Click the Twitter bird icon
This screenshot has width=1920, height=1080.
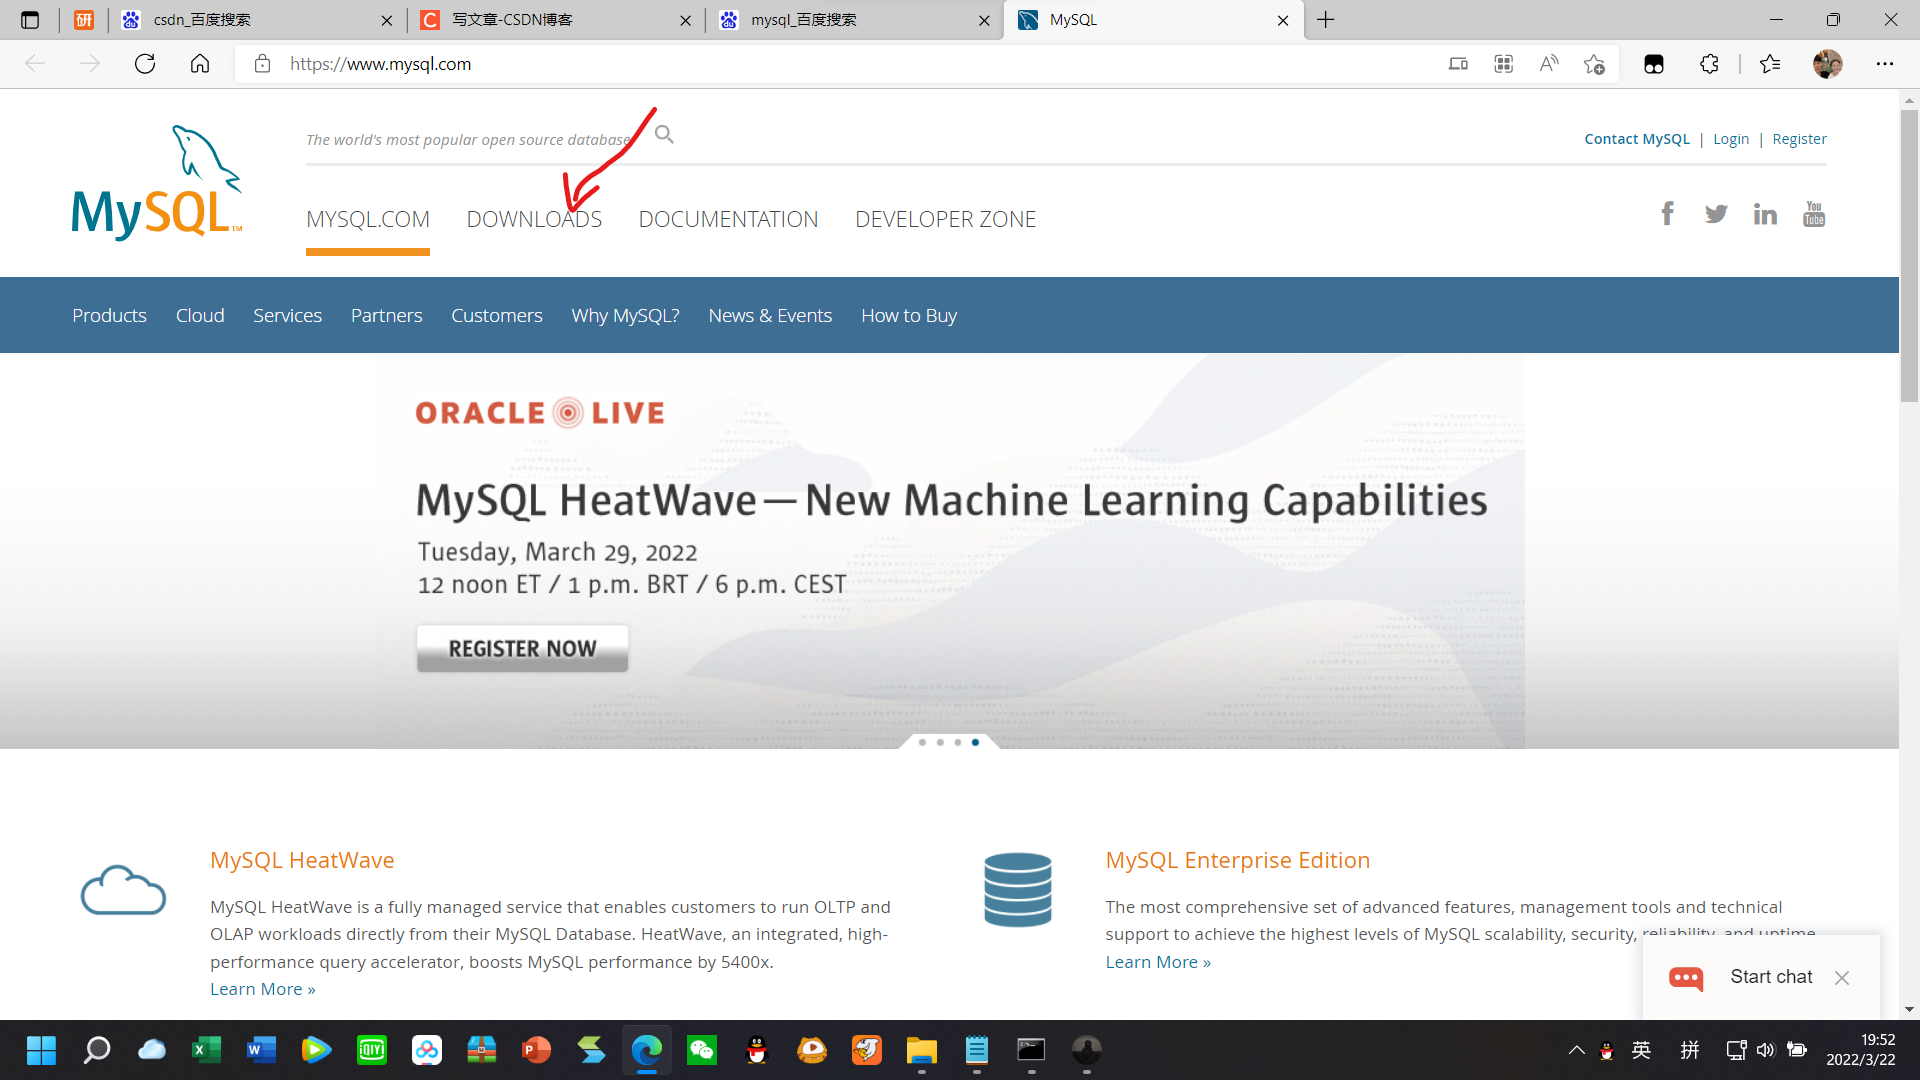coord(1716,213)
